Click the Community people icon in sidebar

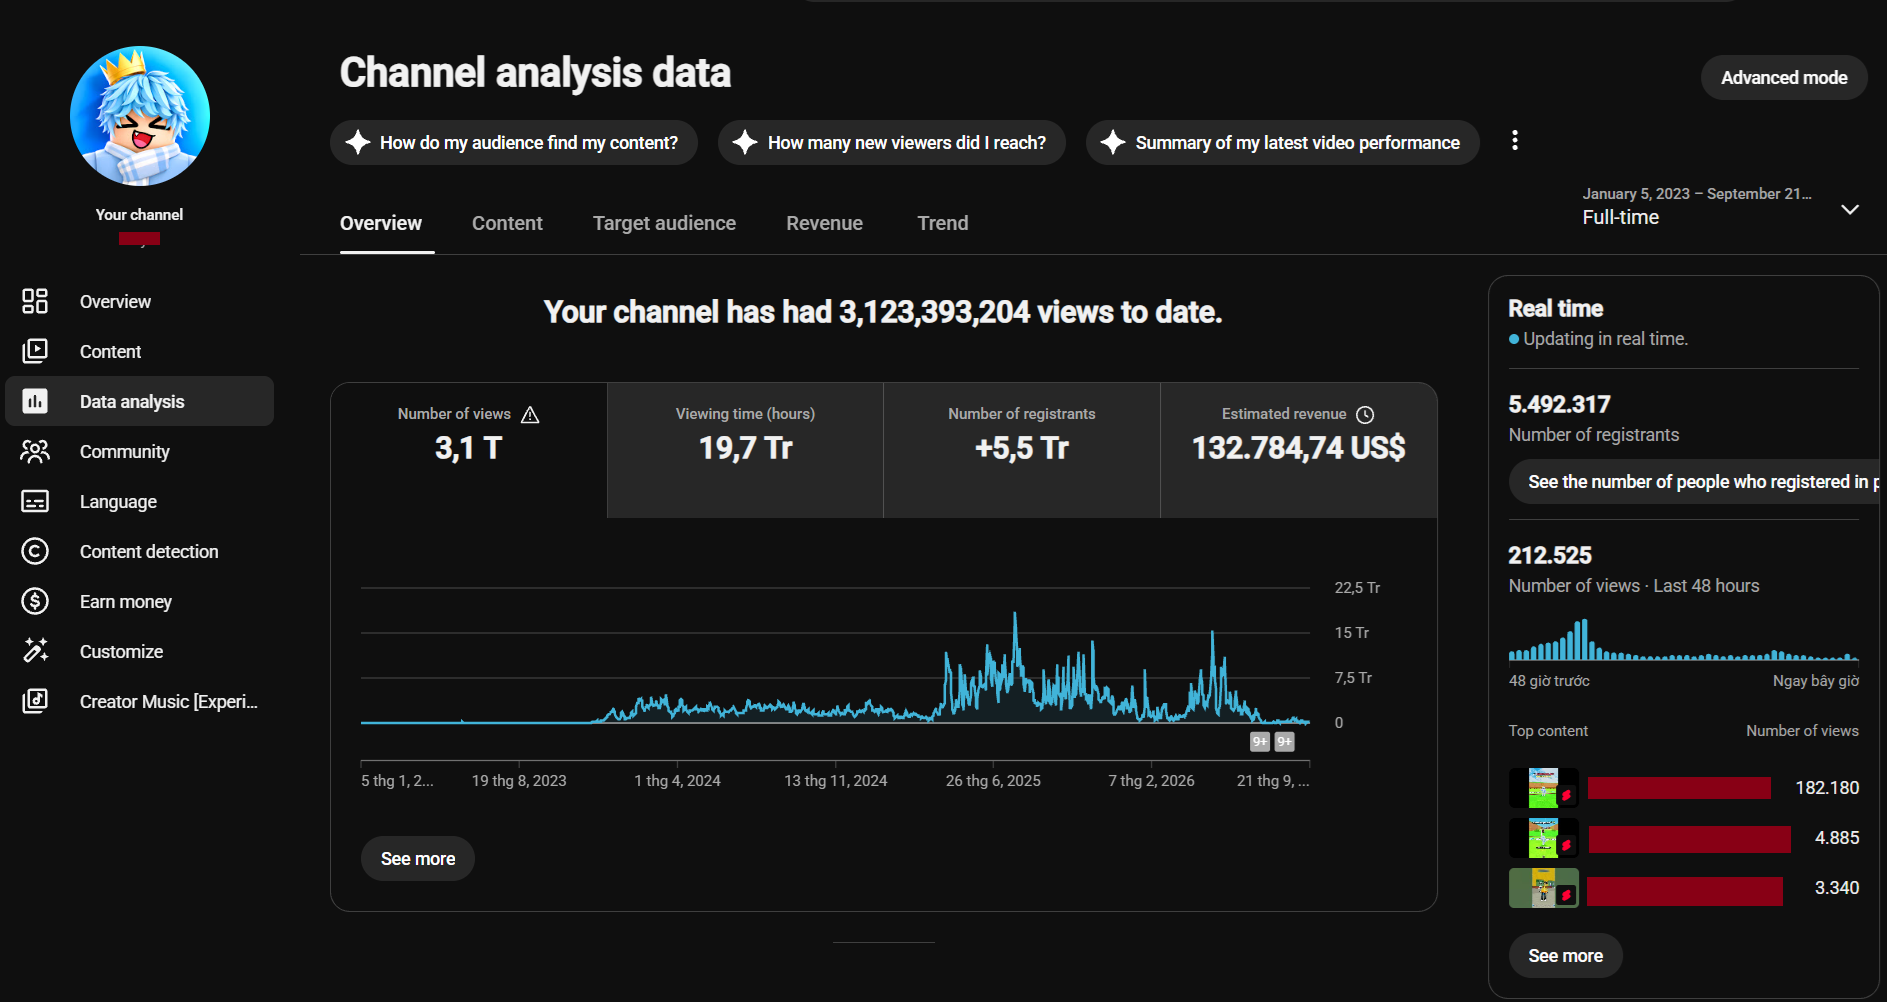point(35,451)
